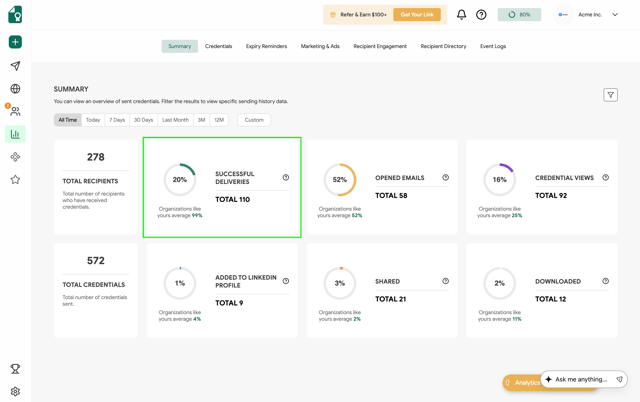Click the green plus create button in sidebar
This screenshot has height=402, width=640.
tap(15, 42)
